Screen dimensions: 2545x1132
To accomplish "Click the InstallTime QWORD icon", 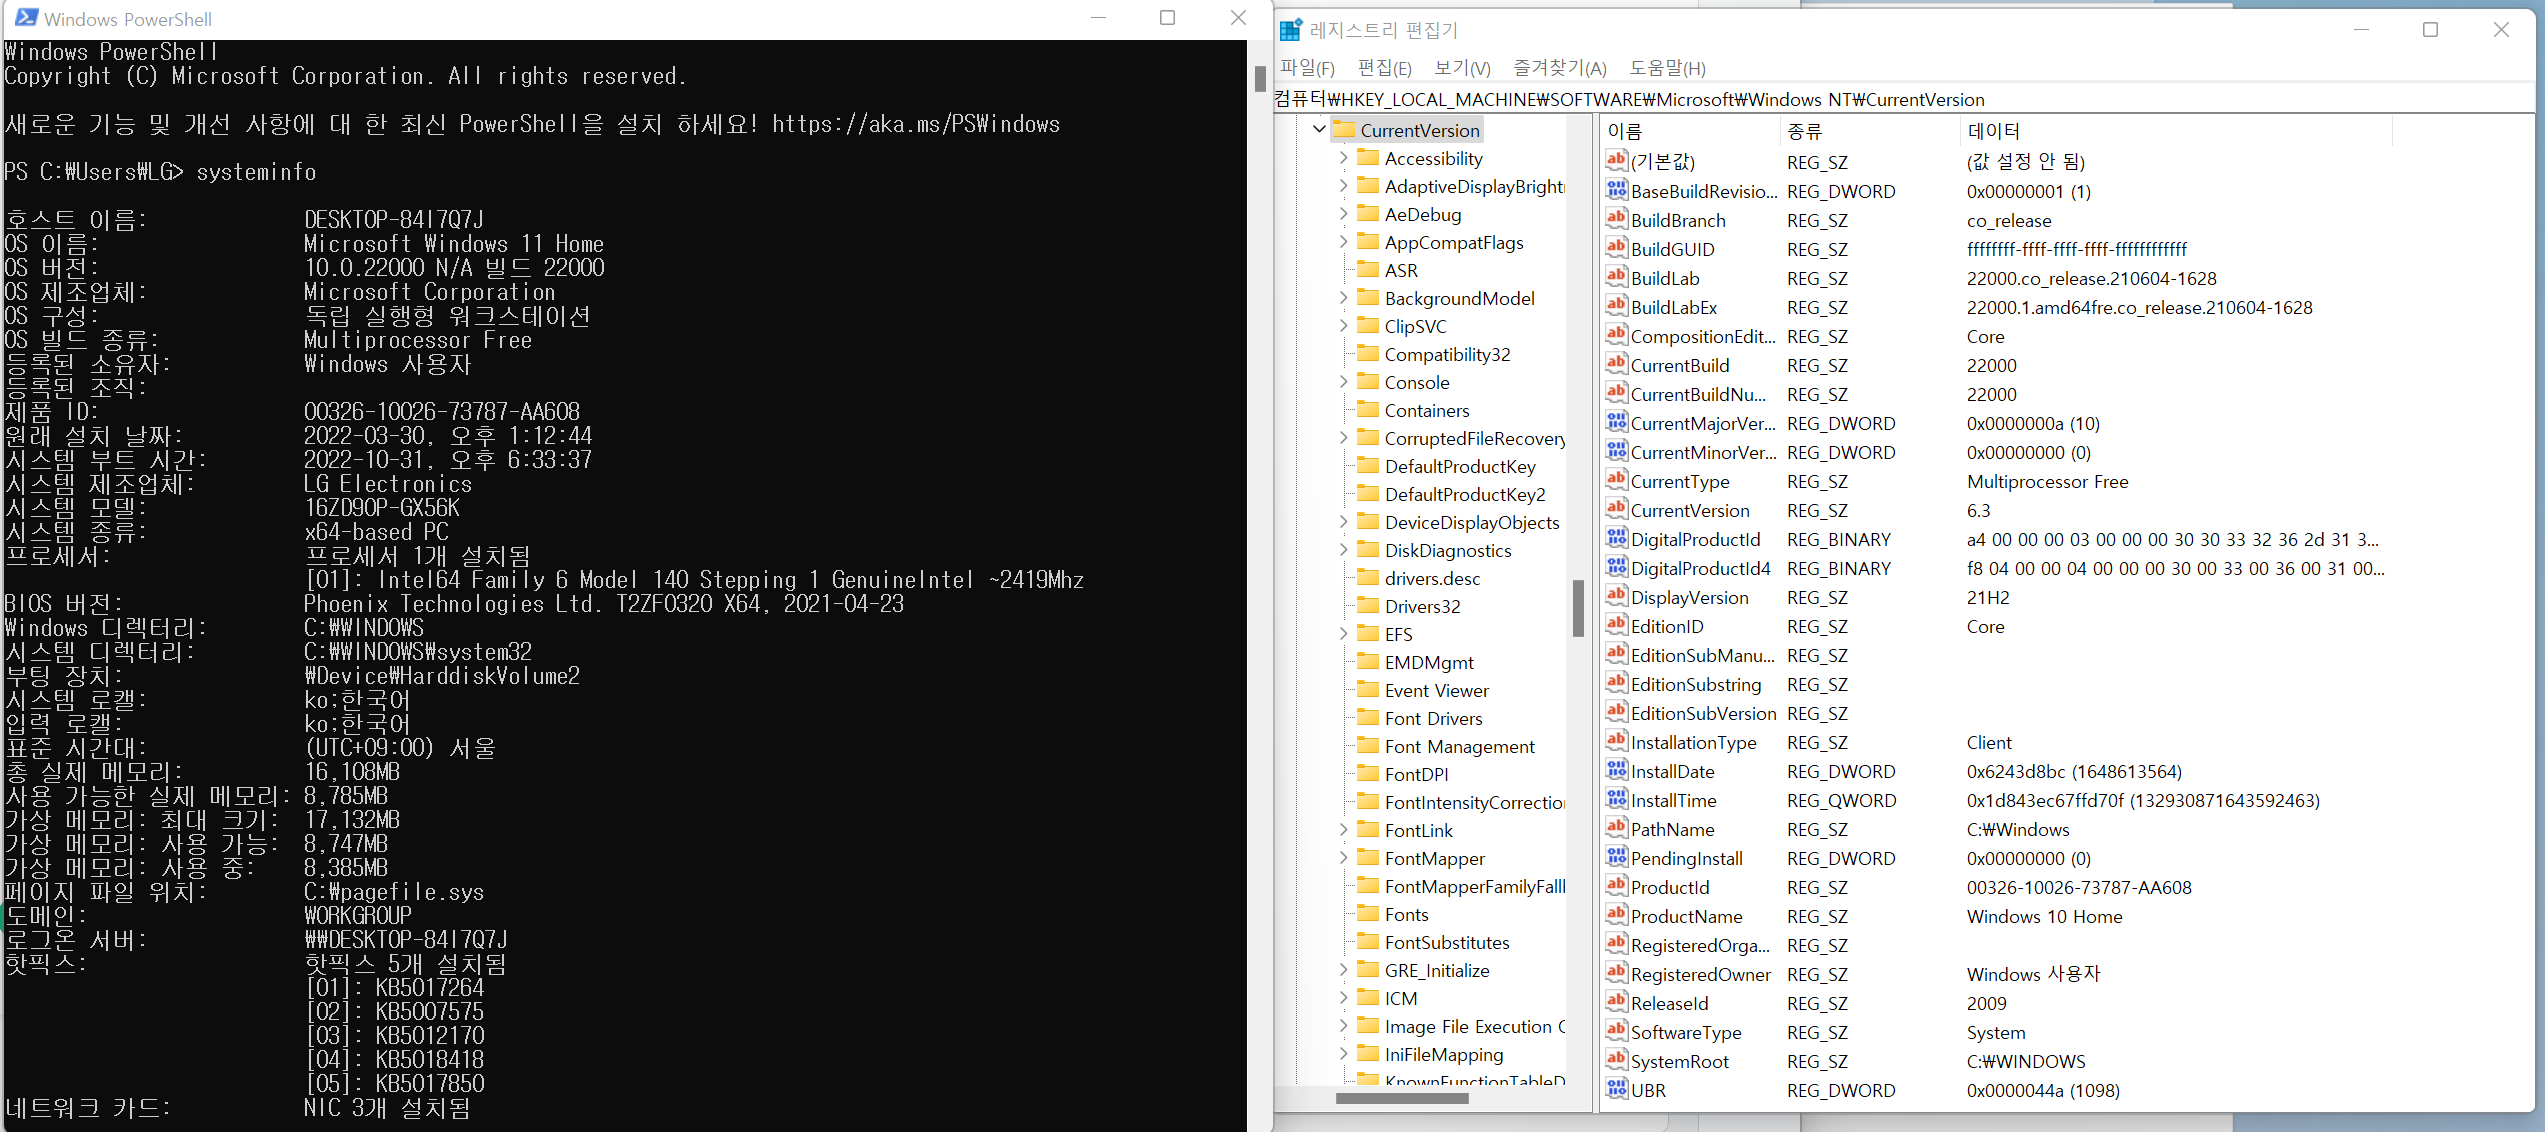I will coord(1616,799).
